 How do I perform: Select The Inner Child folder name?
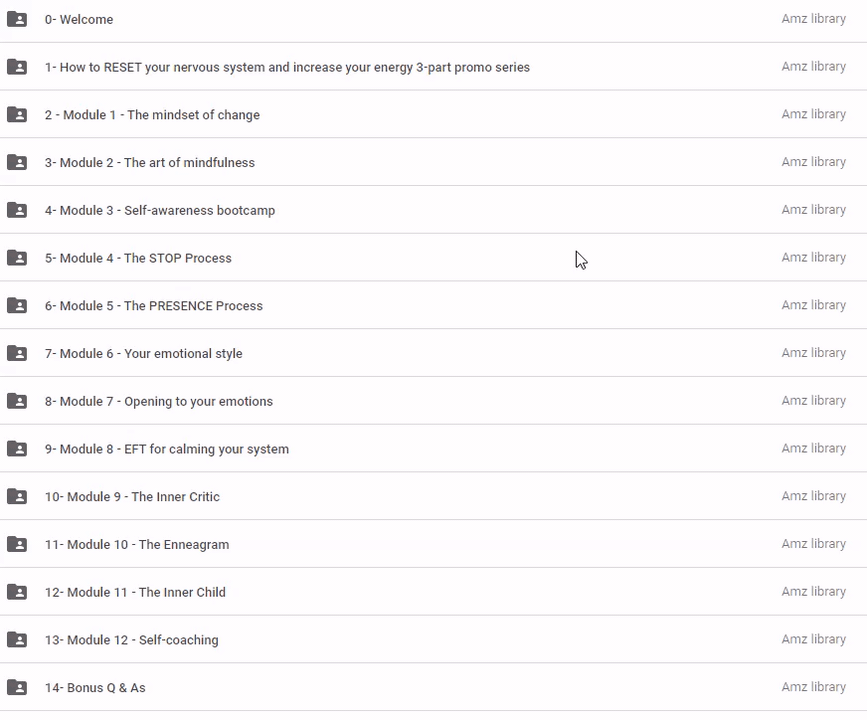[x=135, y=592]
